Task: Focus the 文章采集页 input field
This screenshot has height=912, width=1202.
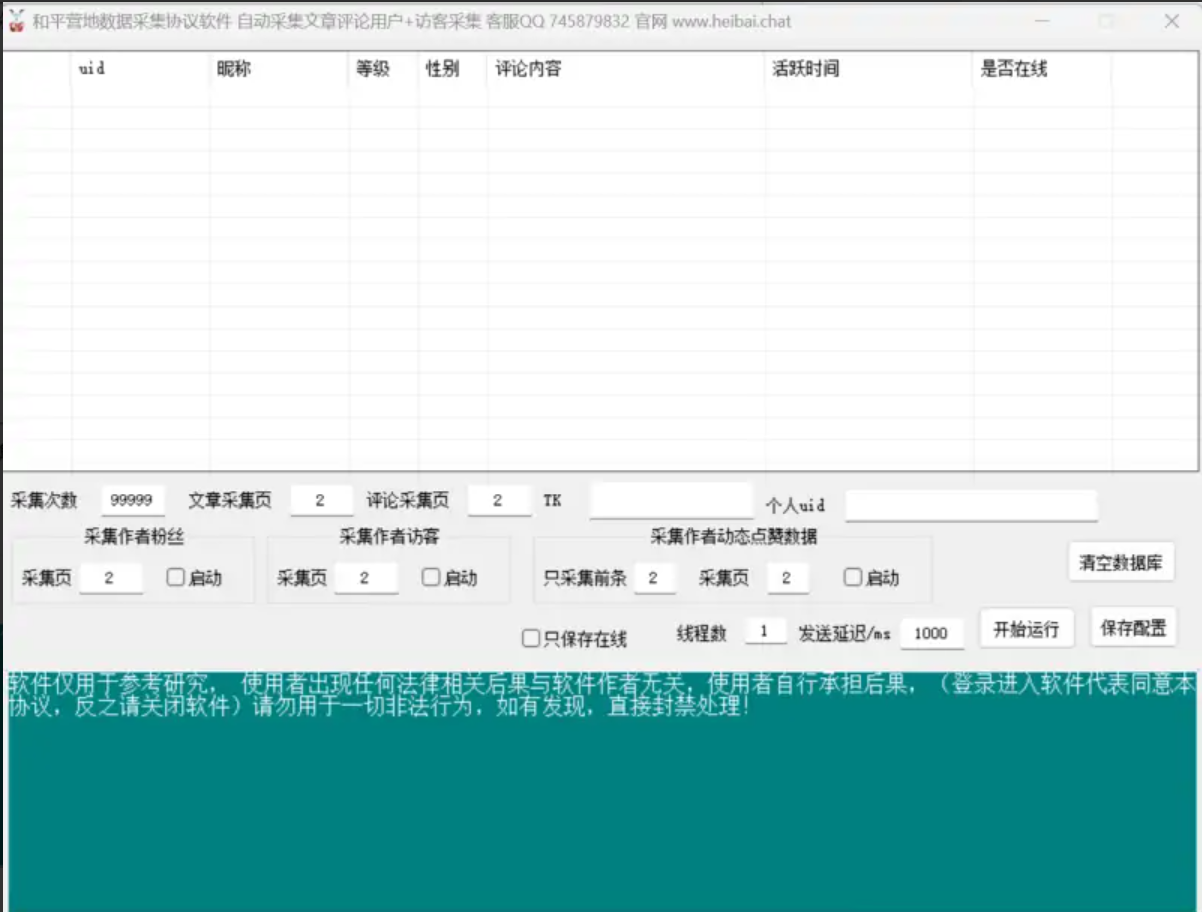Action: pos(321,500)
